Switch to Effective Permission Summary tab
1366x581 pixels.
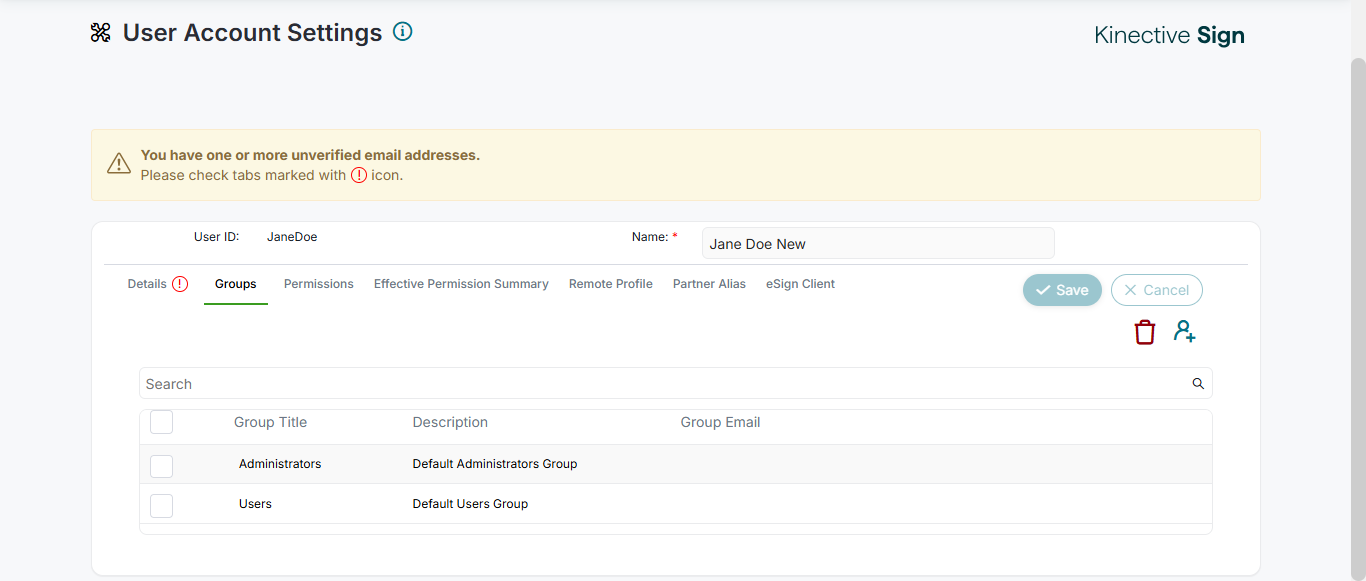coord(461,284)
